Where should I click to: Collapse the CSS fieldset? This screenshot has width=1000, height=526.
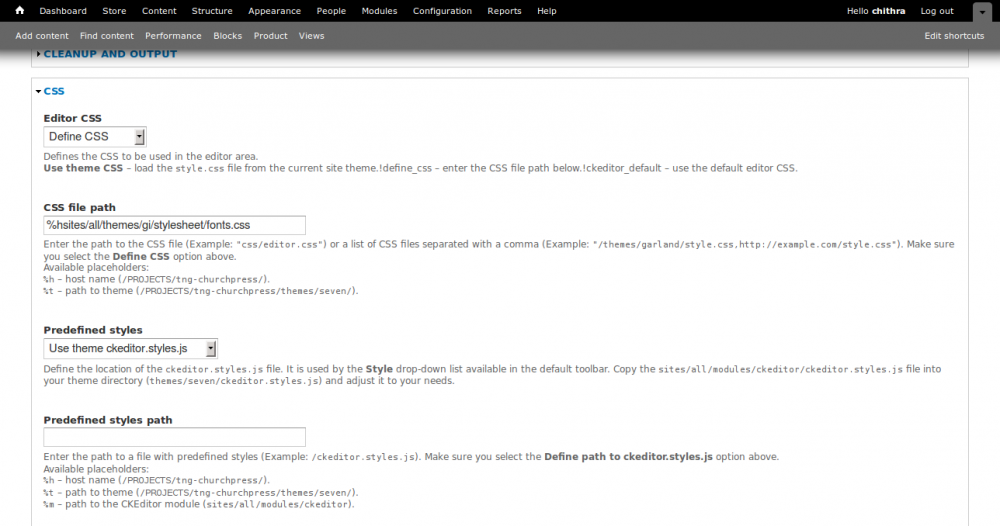[x=54, y=91]
